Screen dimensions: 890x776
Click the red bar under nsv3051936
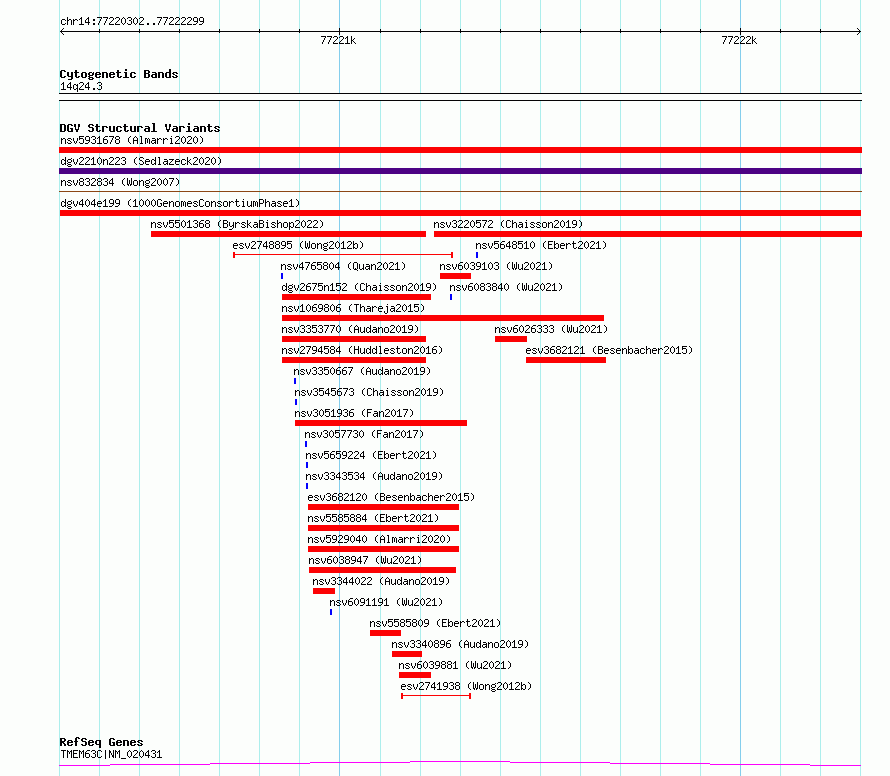click(381, 423)
